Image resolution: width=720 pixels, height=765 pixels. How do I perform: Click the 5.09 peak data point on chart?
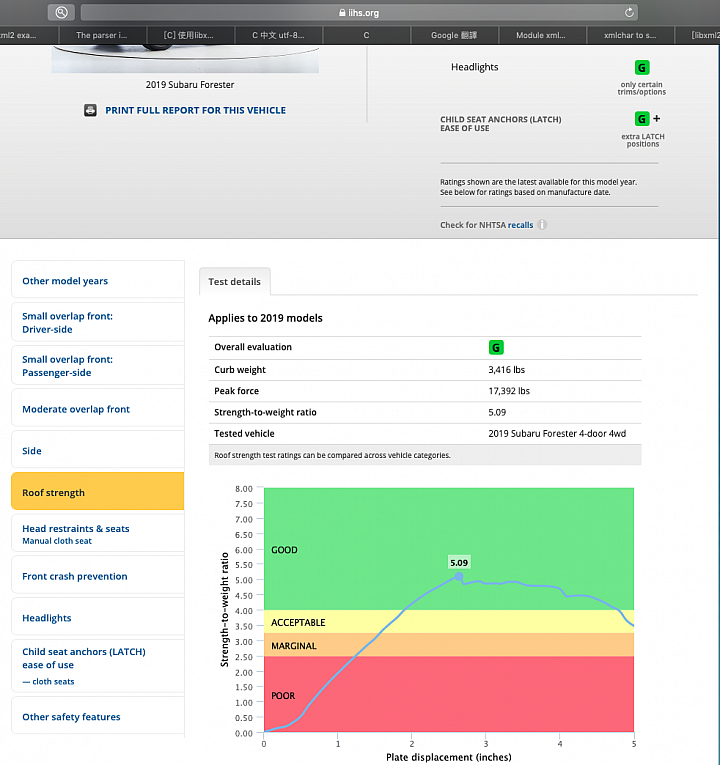(459, 577)
